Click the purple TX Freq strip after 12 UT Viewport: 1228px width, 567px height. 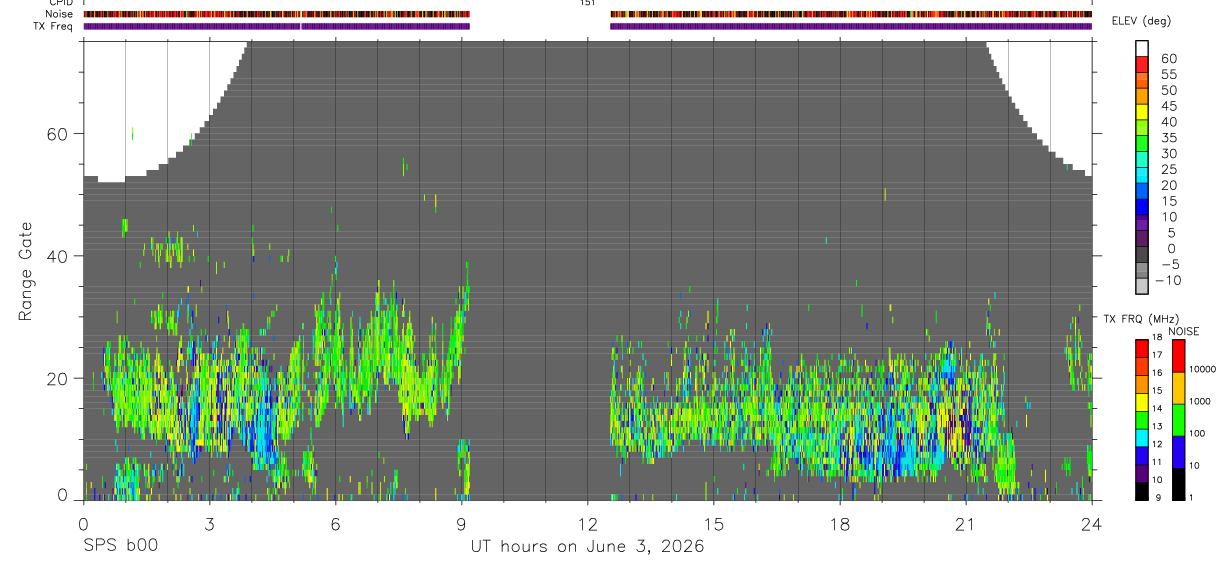(851, 26)
